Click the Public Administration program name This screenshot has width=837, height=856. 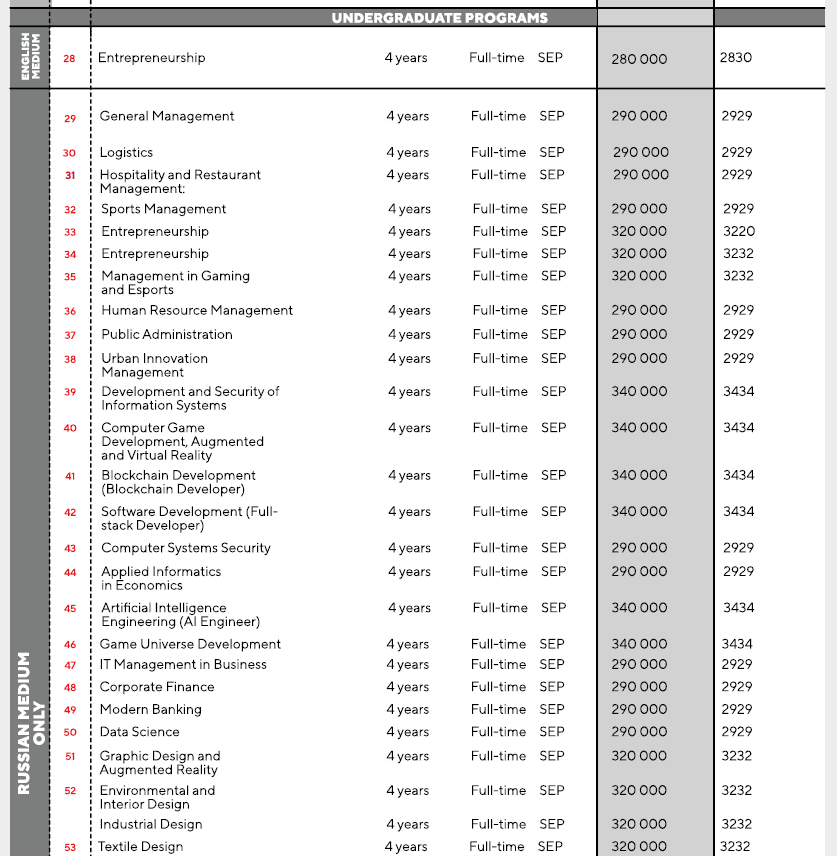pos(167,334)
